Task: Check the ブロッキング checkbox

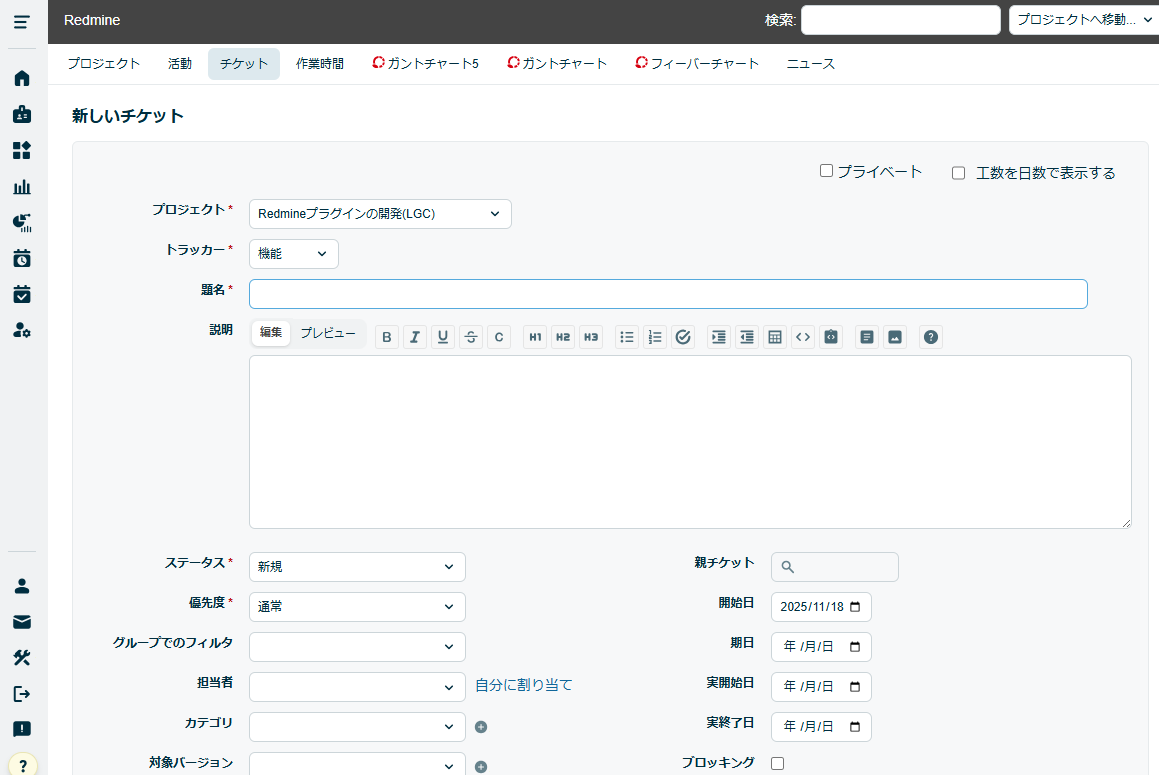Action: pos(778,763)
